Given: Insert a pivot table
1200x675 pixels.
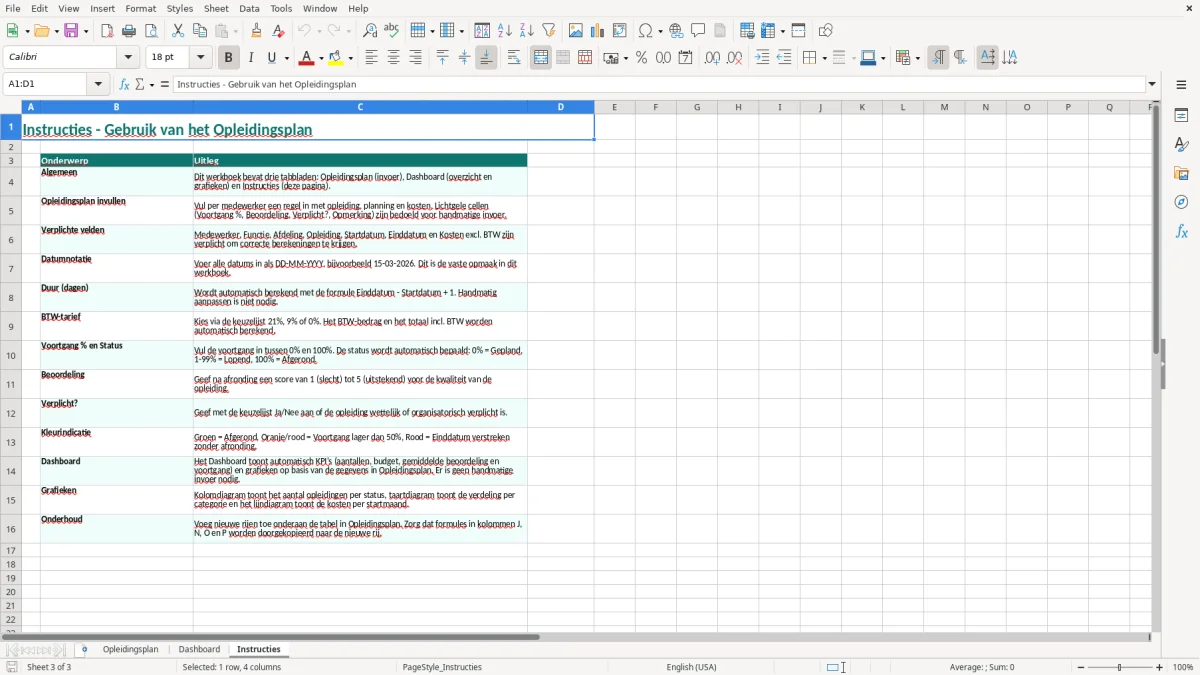Looking at the screenshot, I should click(620, 31).
